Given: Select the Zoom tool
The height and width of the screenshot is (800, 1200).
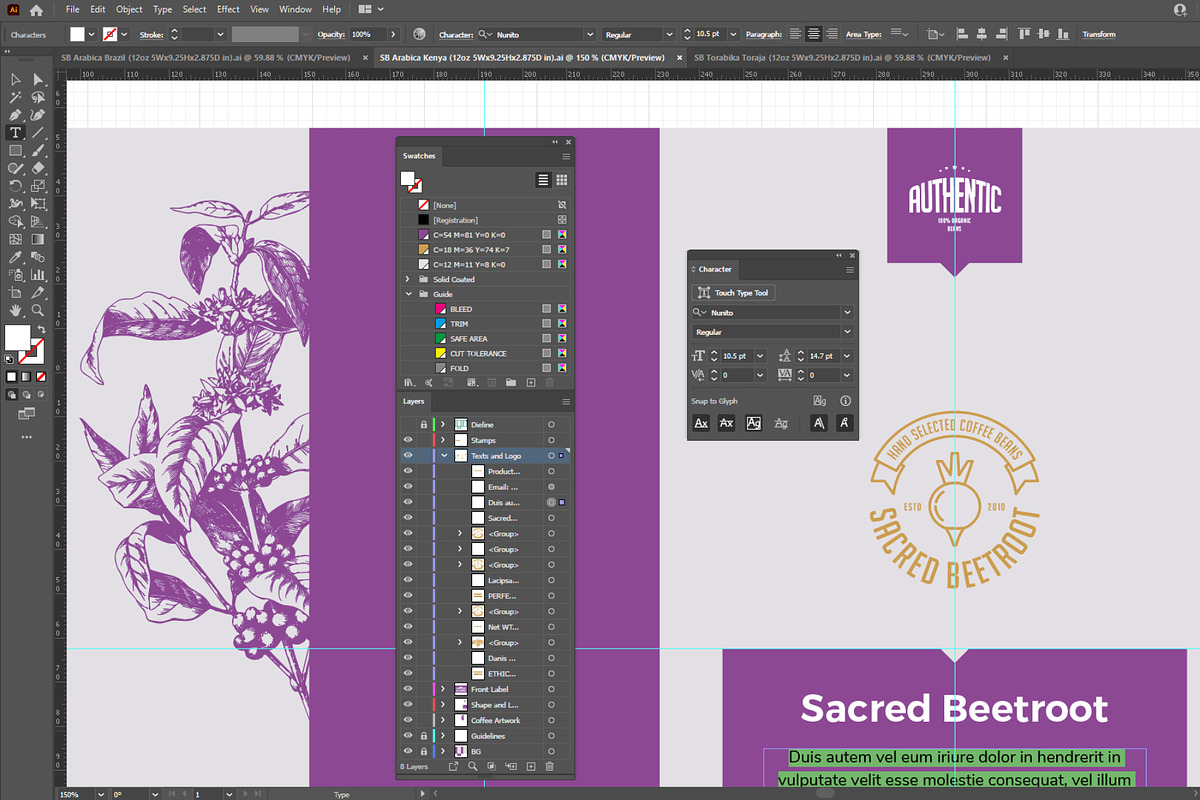Looking at the screenshot, I should (x=38, y=311).
